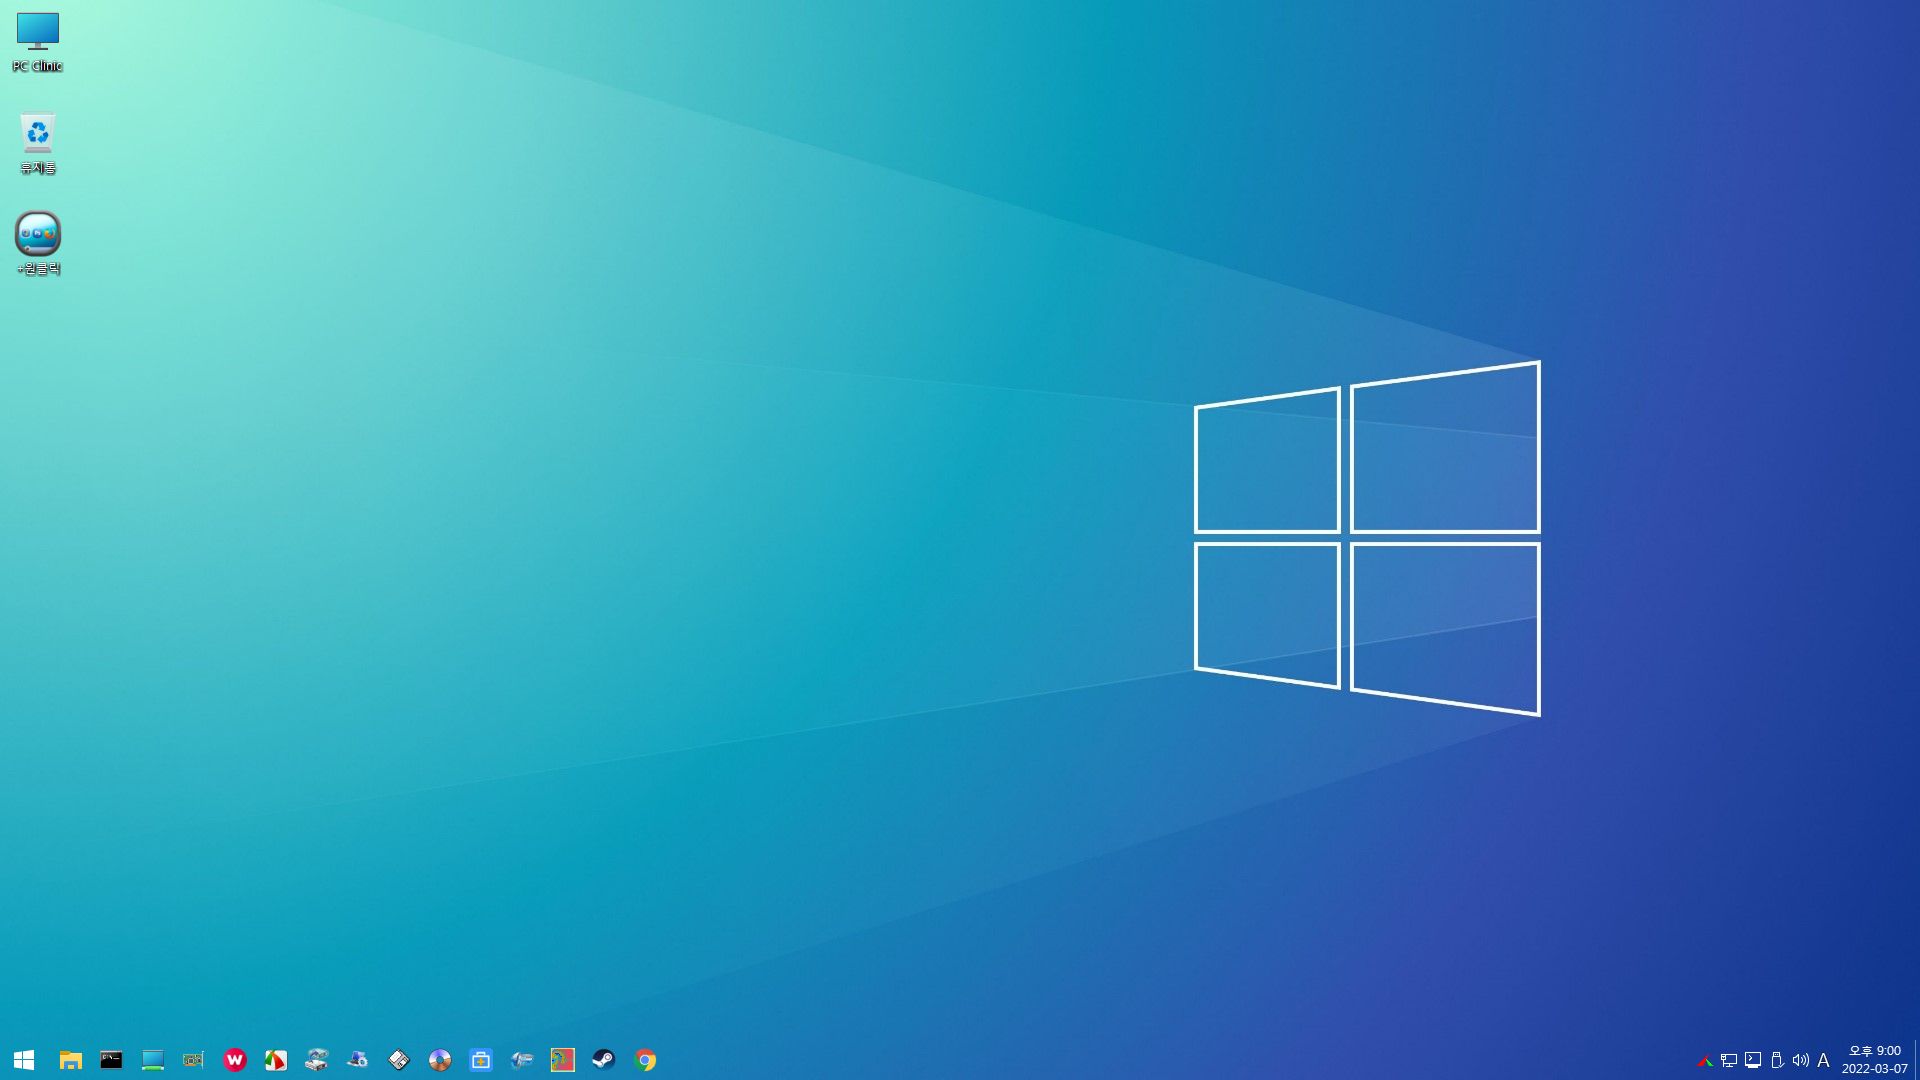Open the network status tray icon
The height and width of the screenshot is (1080, 1920).
1729,1061
